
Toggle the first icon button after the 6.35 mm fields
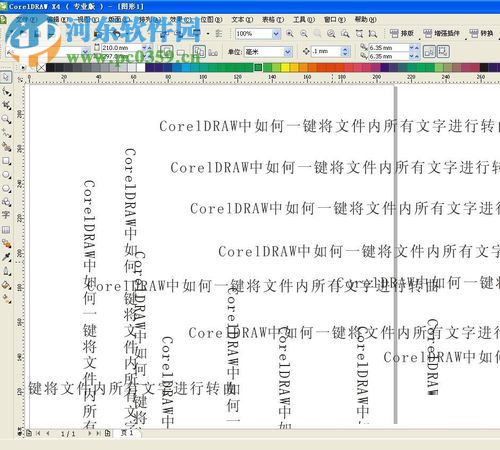tap(429, 52)
